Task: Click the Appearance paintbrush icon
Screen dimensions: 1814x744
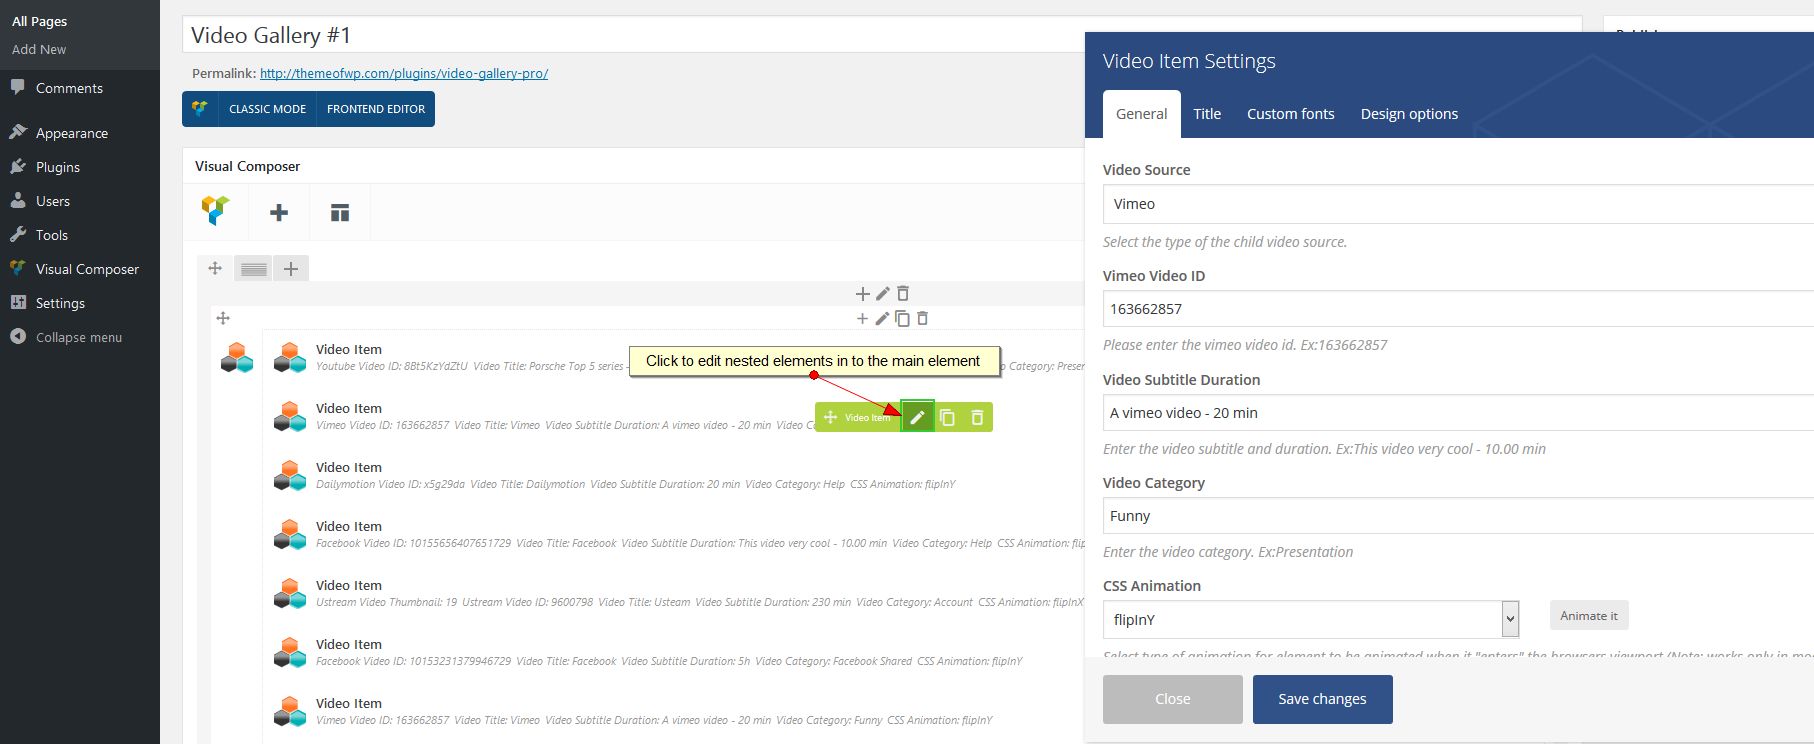Action: pyautogui.click(x=18, y=132)
